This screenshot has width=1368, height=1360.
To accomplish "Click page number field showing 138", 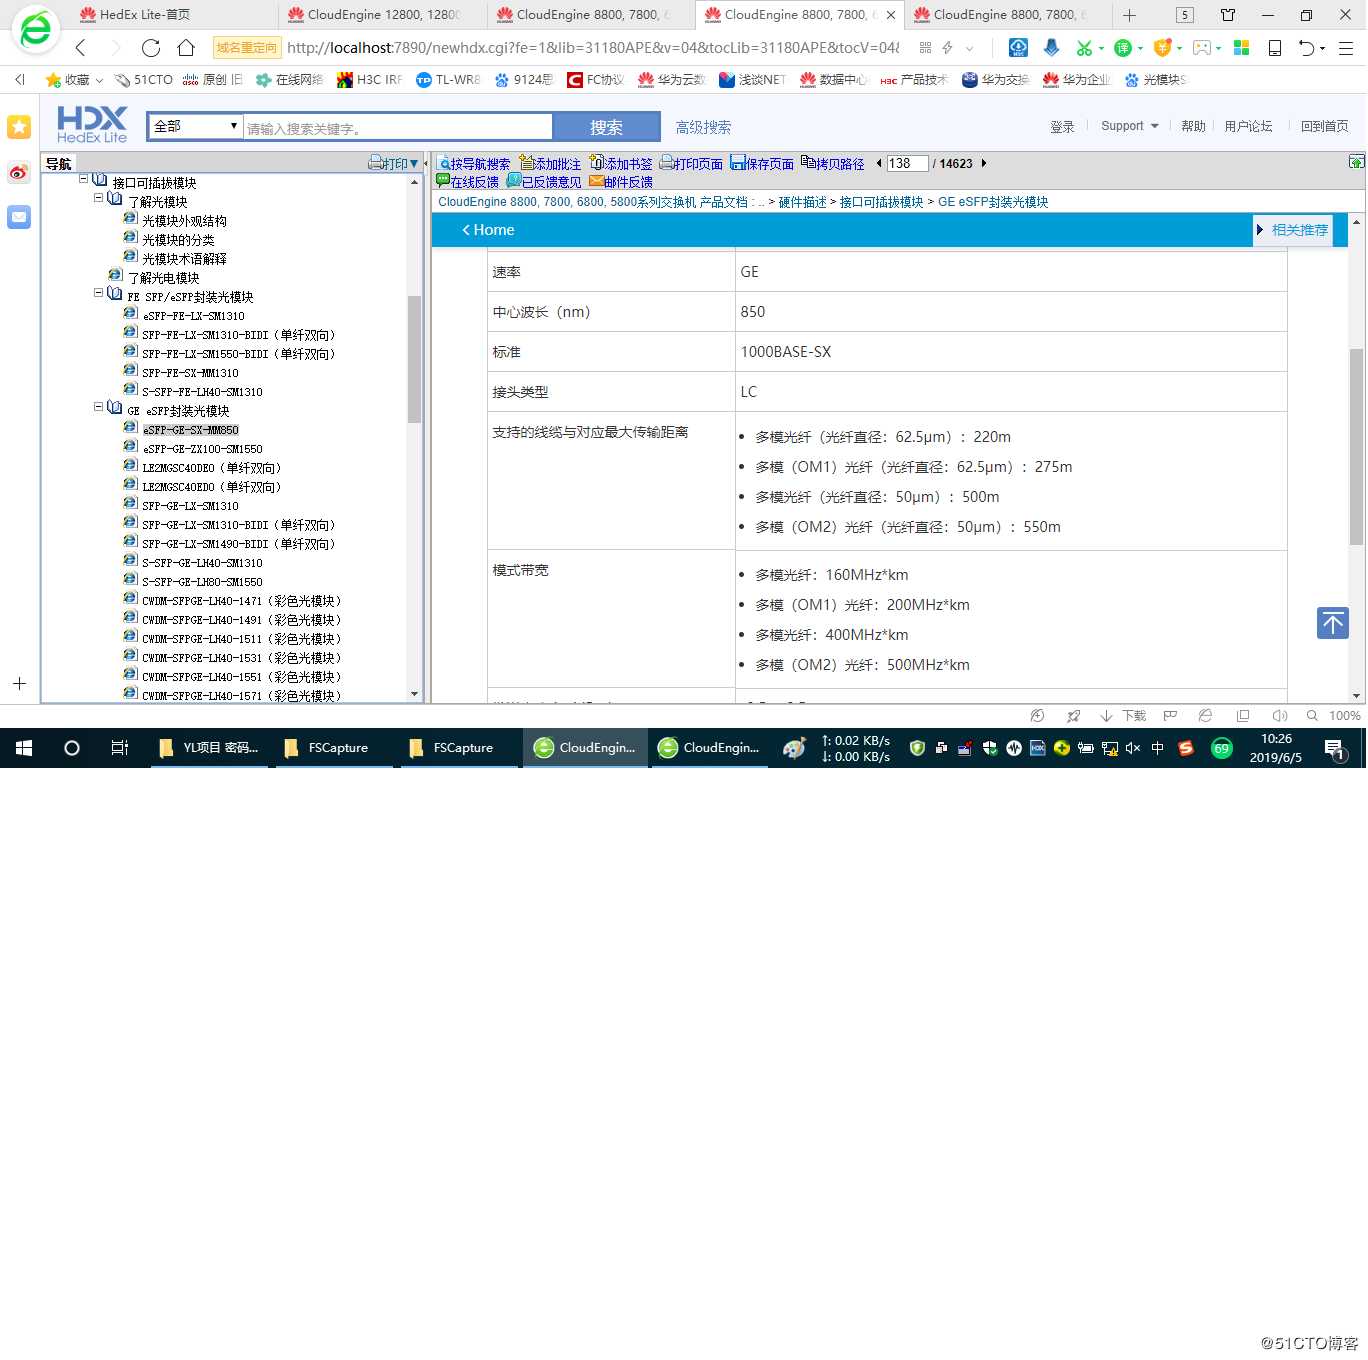I will [906, 163].
